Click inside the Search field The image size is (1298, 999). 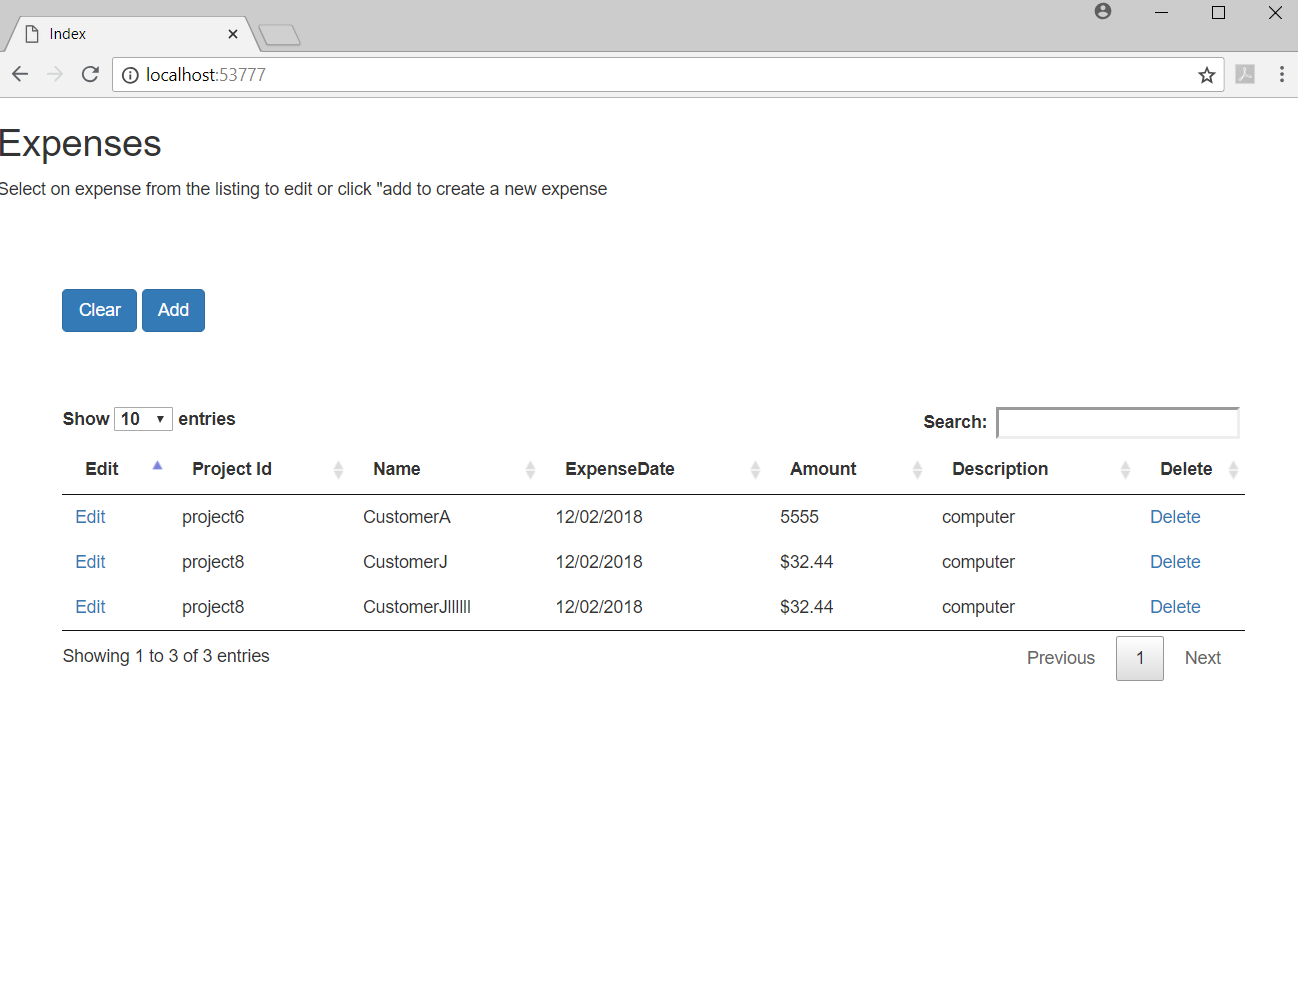tap(1117, 422)
